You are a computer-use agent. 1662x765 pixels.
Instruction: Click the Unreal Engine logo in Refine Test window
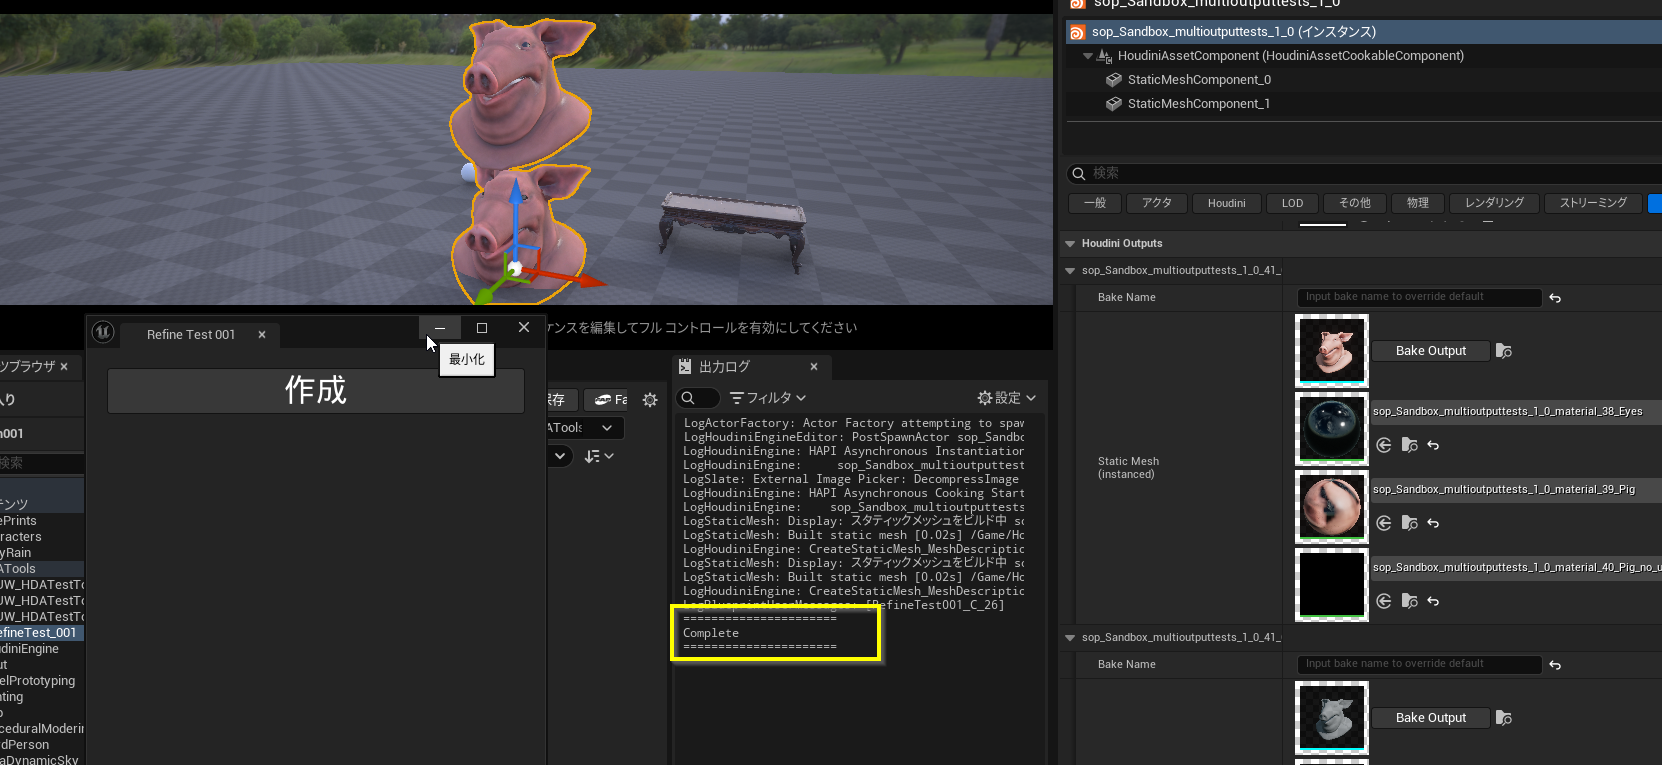[x=103, y=333]
